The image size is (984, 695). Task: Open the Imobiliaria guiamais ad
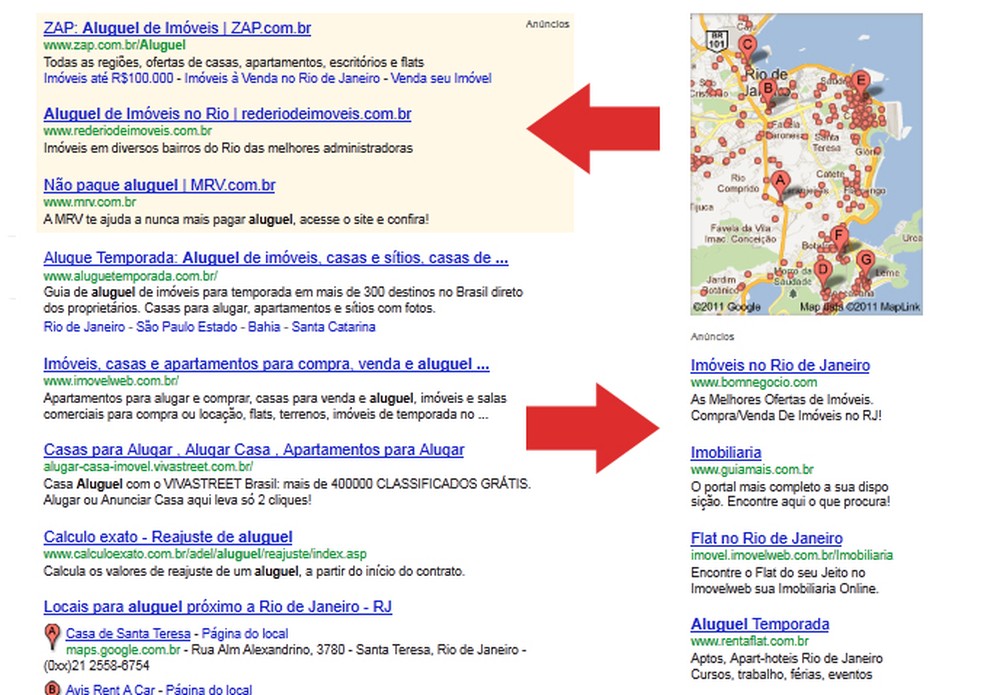coord(725,453)
